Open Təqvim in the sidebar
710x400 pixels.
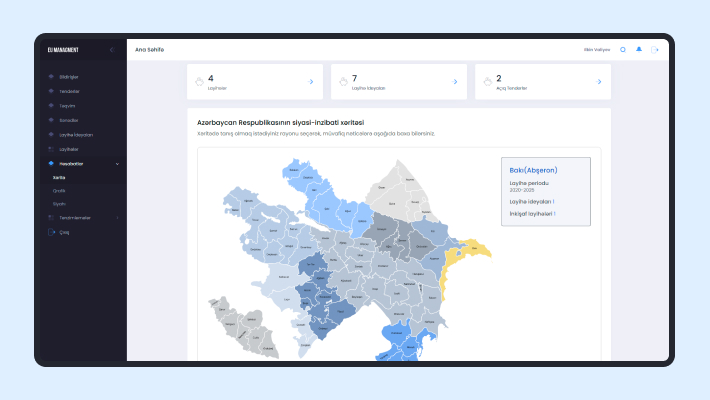click(x=66, y=105)
